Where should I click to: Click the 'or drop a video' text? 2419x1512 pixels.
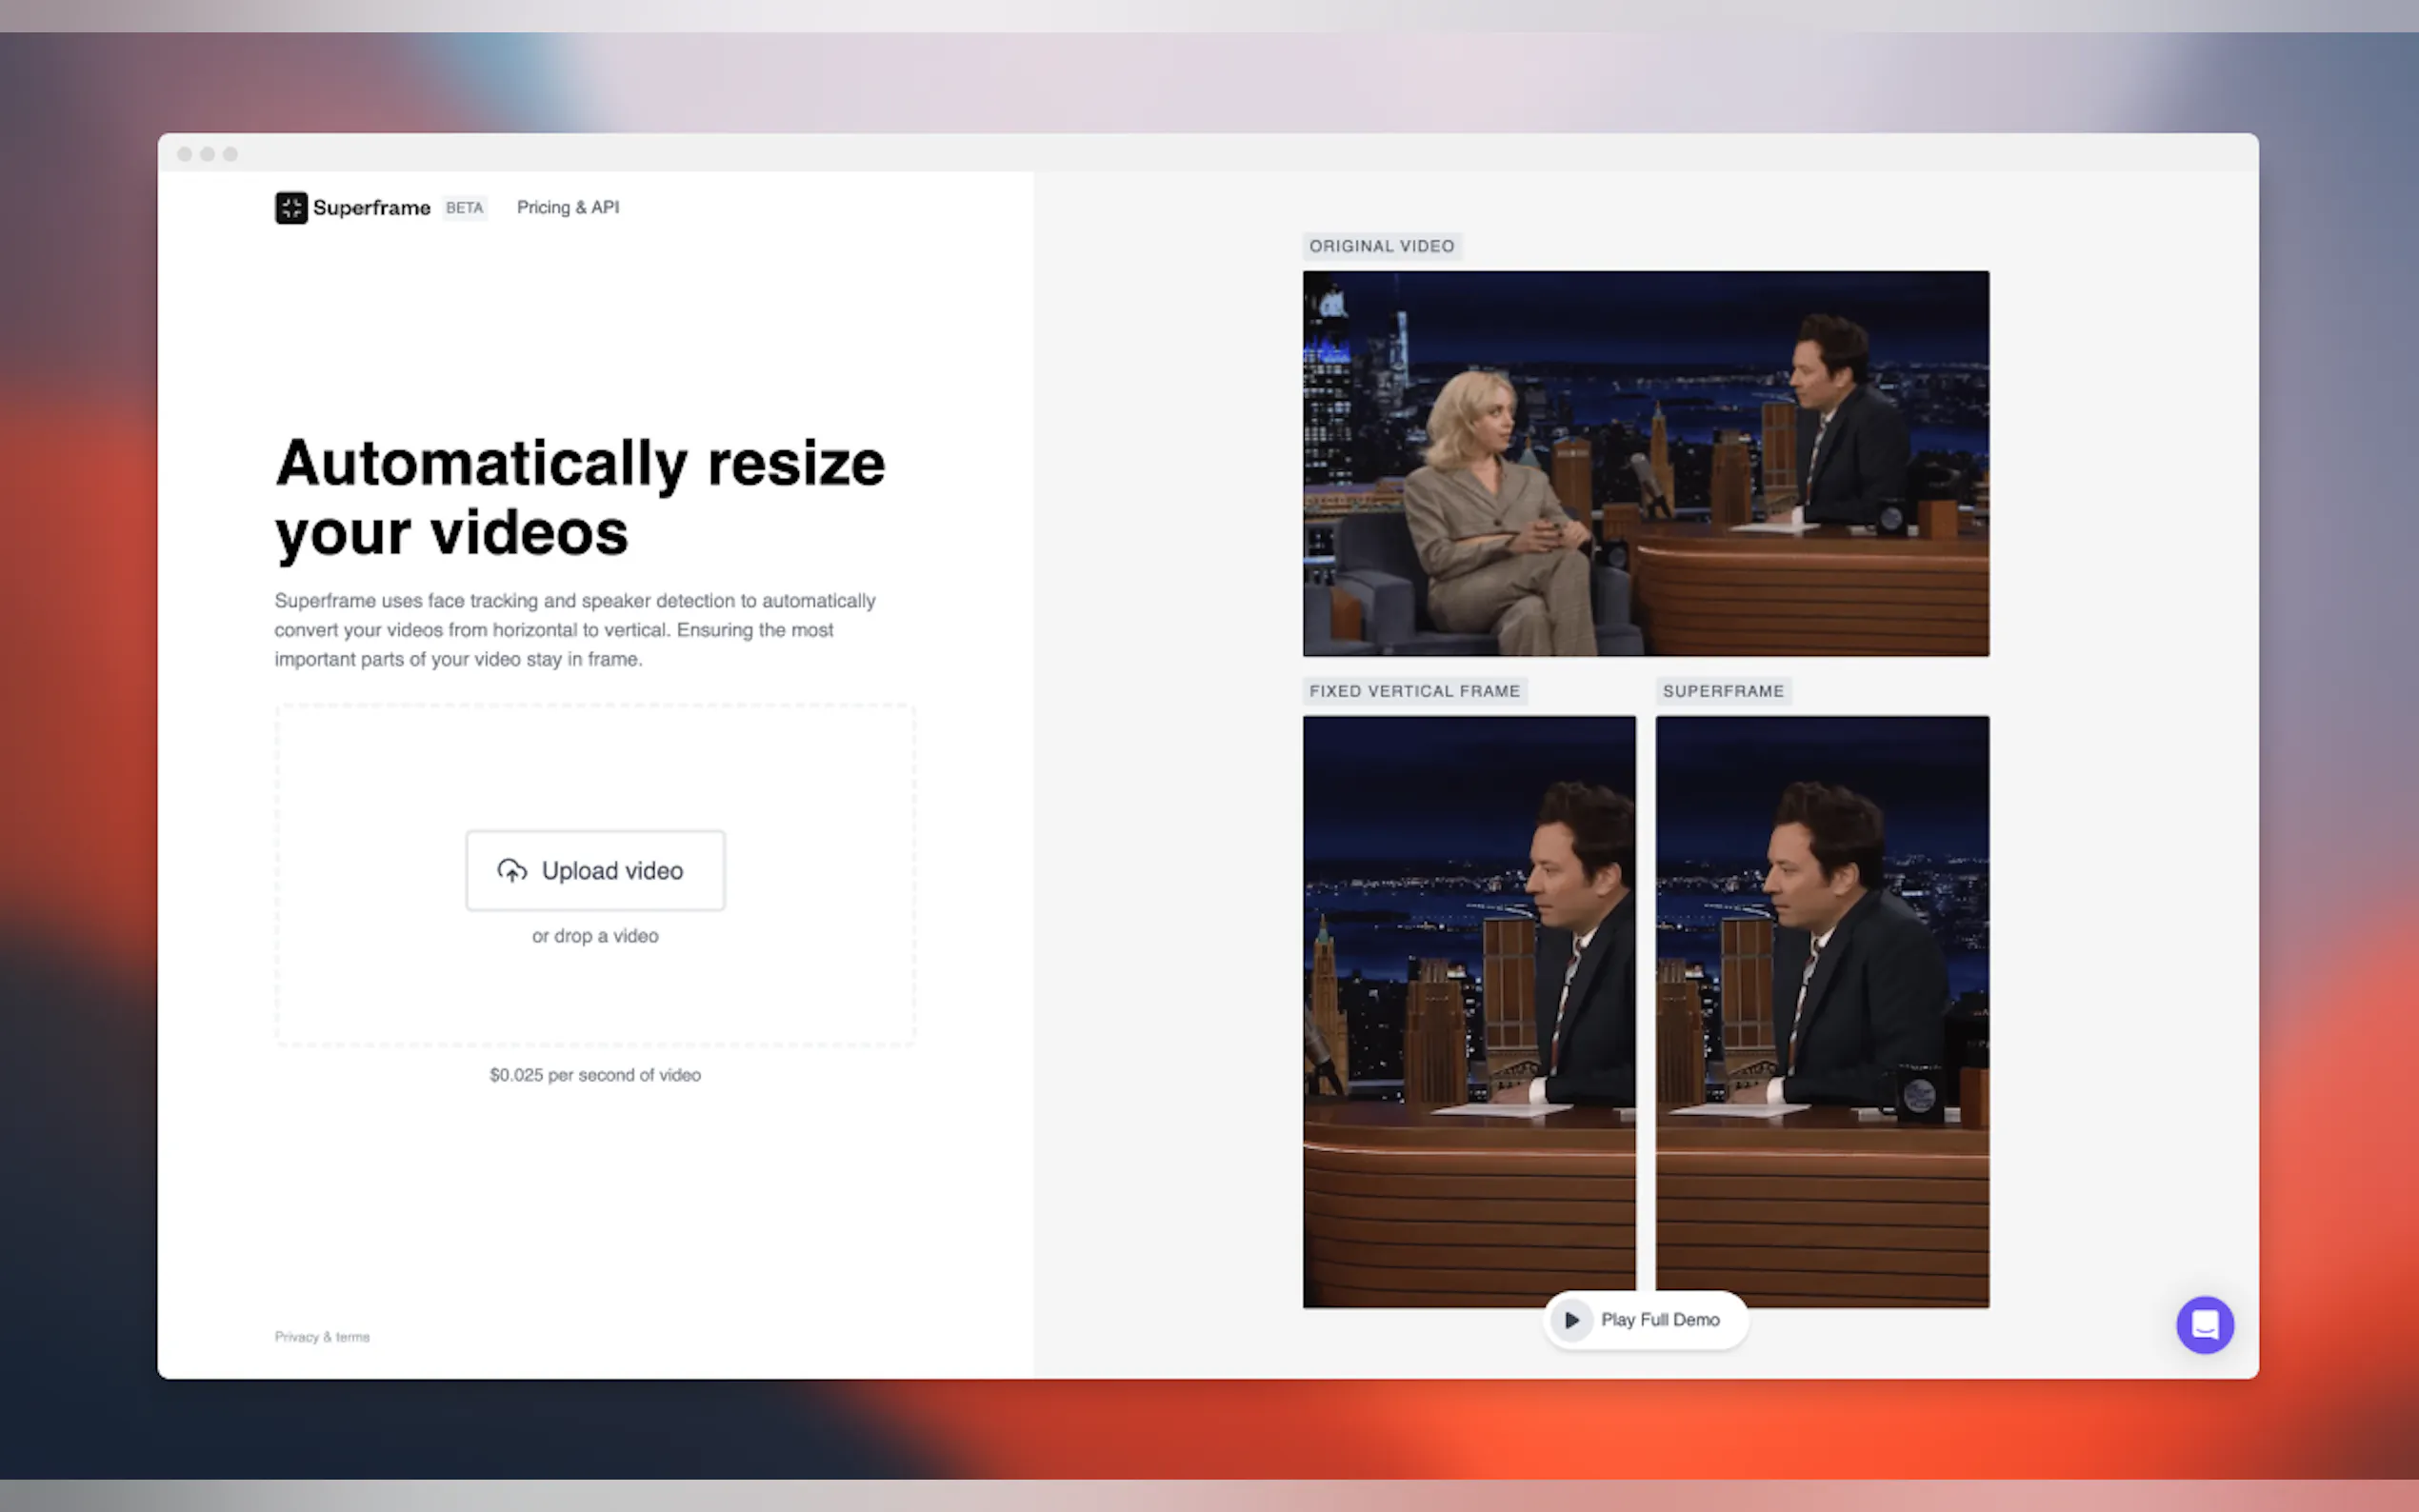tap(595, 936)
